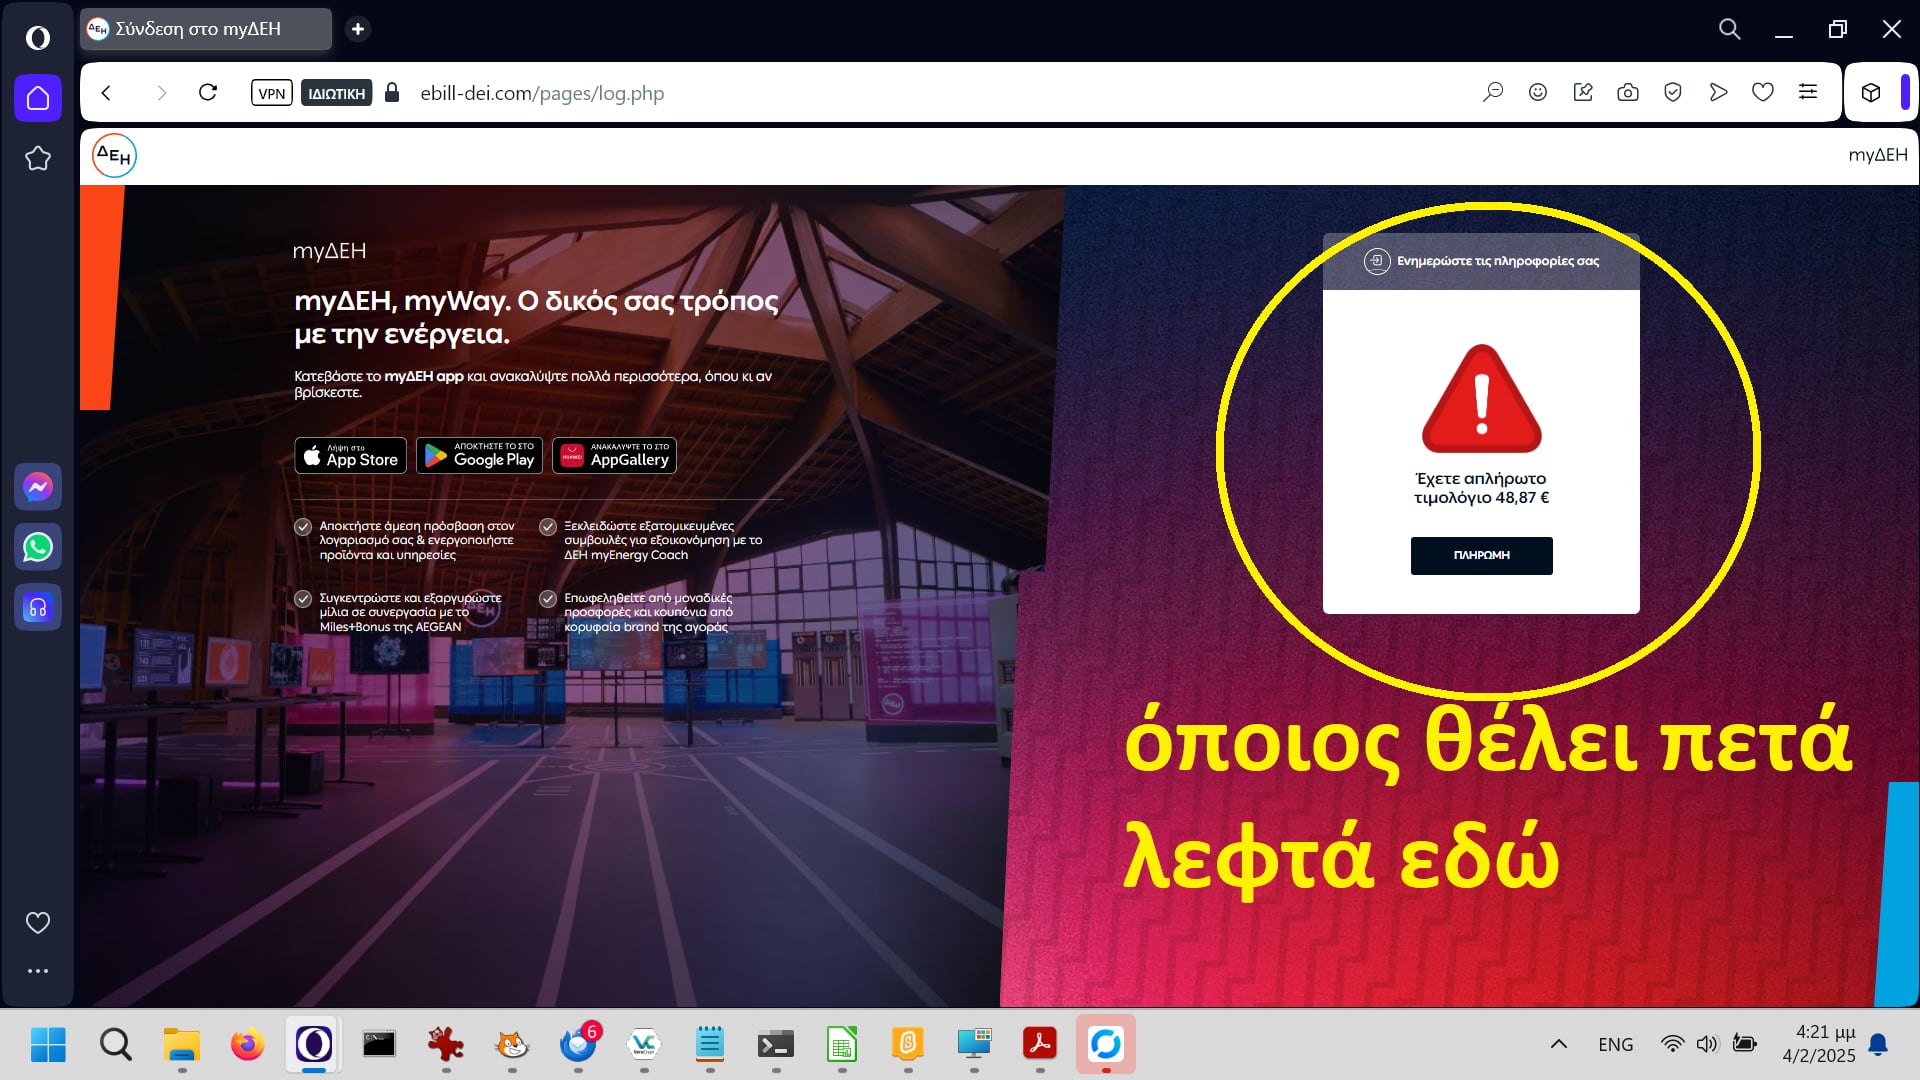The width and height of the screenshot is (1920, 1080).
Task: Open the Opera sidebar bookmarks star
Action: 38,158
